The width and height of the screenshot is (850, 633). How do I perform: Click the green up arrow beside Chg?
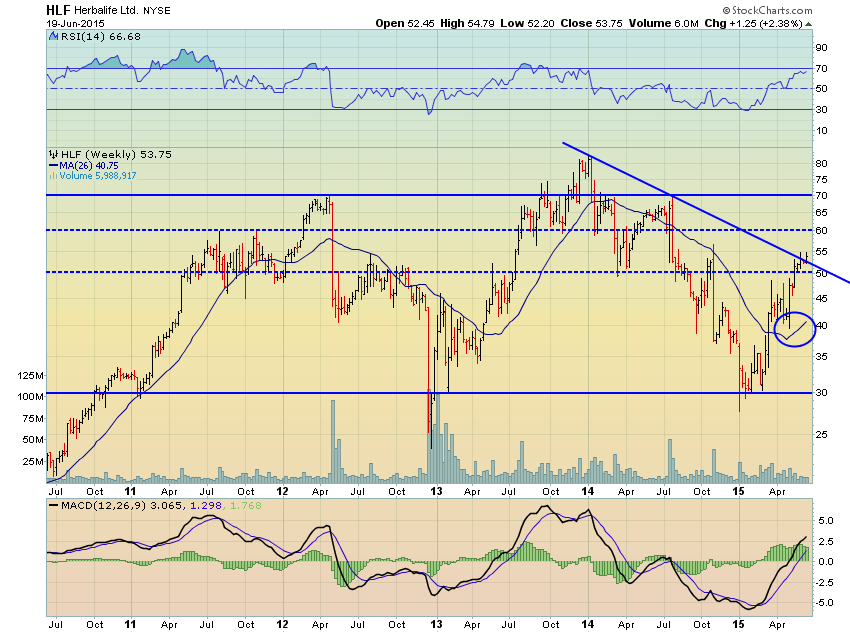tap(808, 24)
